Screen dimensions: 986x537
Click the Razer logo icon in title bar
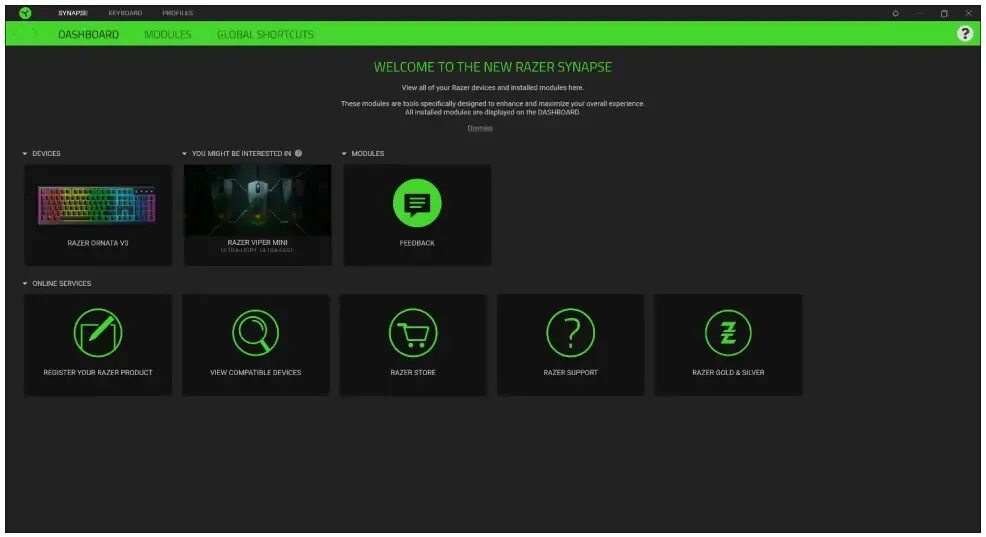(x=25, y=13)
